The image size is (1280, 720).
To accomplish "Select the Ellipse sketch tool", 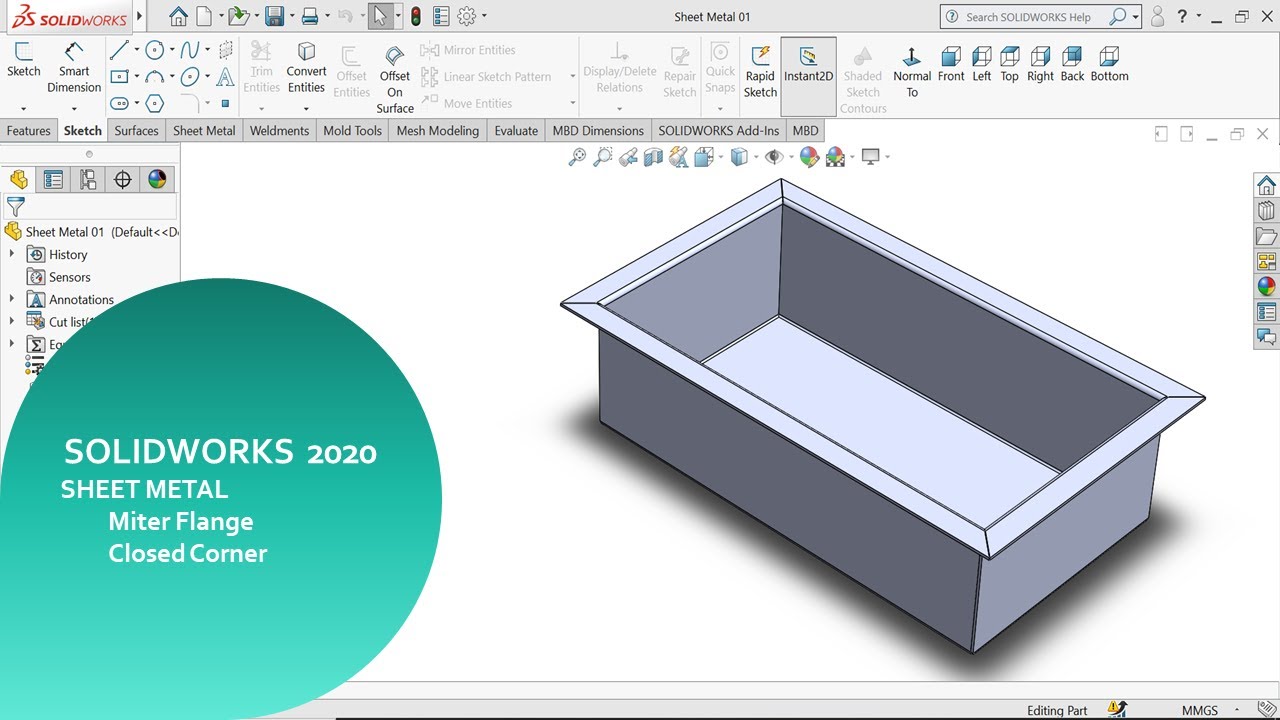I will point(189,77).
